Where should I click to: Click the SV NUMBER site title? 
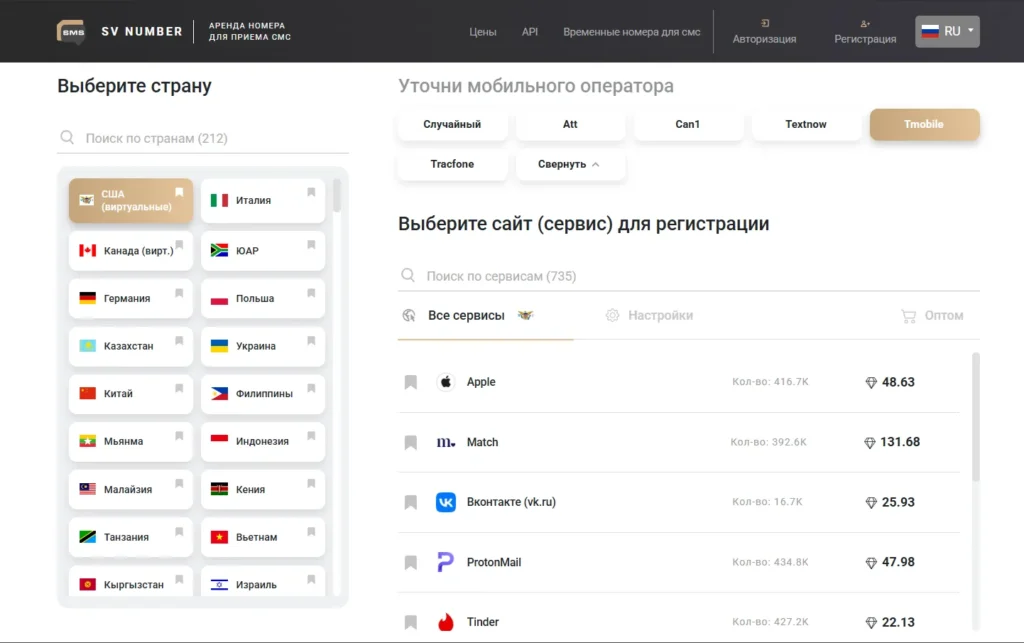142,31
